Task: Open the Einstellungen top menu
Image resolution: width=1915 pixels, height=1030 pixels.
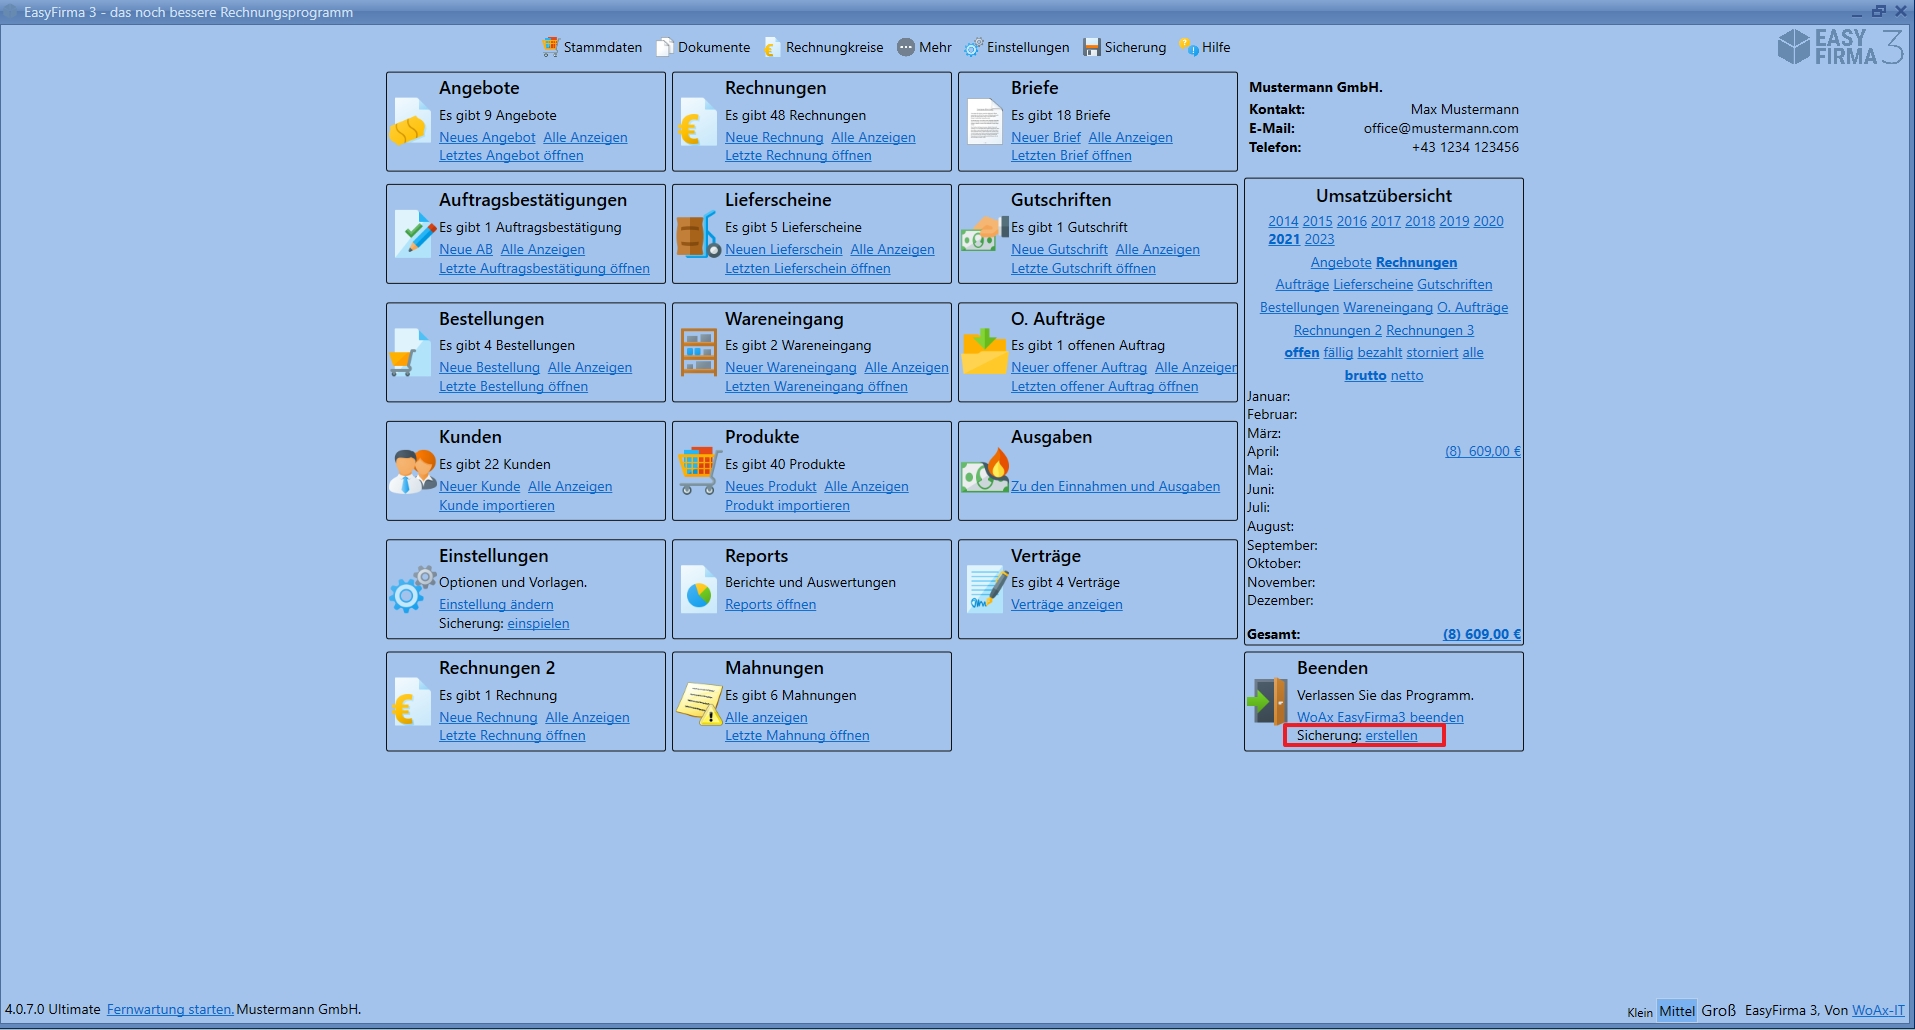Action: 1017,47
